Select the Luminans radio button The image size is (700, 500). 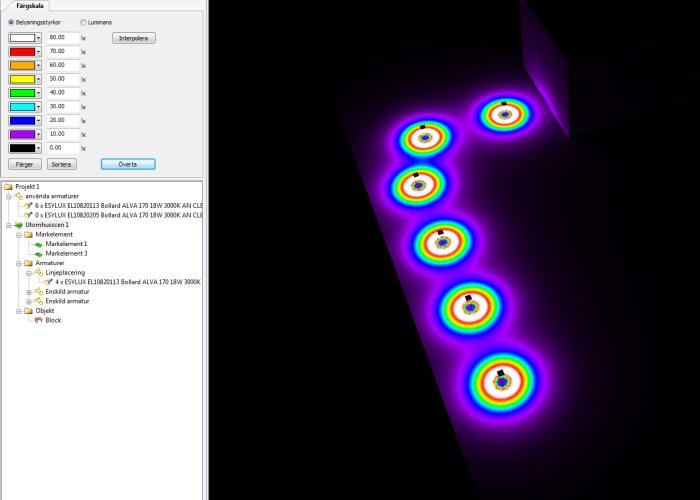tap(83, 22)
